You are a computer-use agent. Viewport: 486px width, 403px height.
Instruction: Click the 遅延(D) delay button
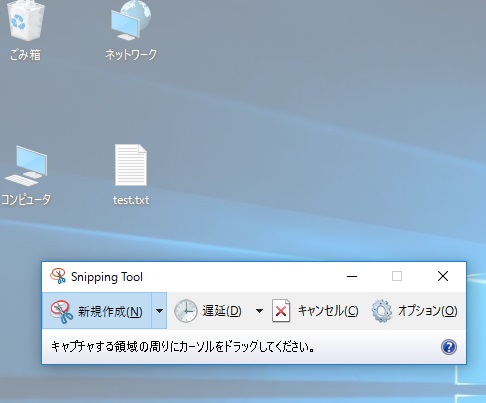tap(208, 311)
